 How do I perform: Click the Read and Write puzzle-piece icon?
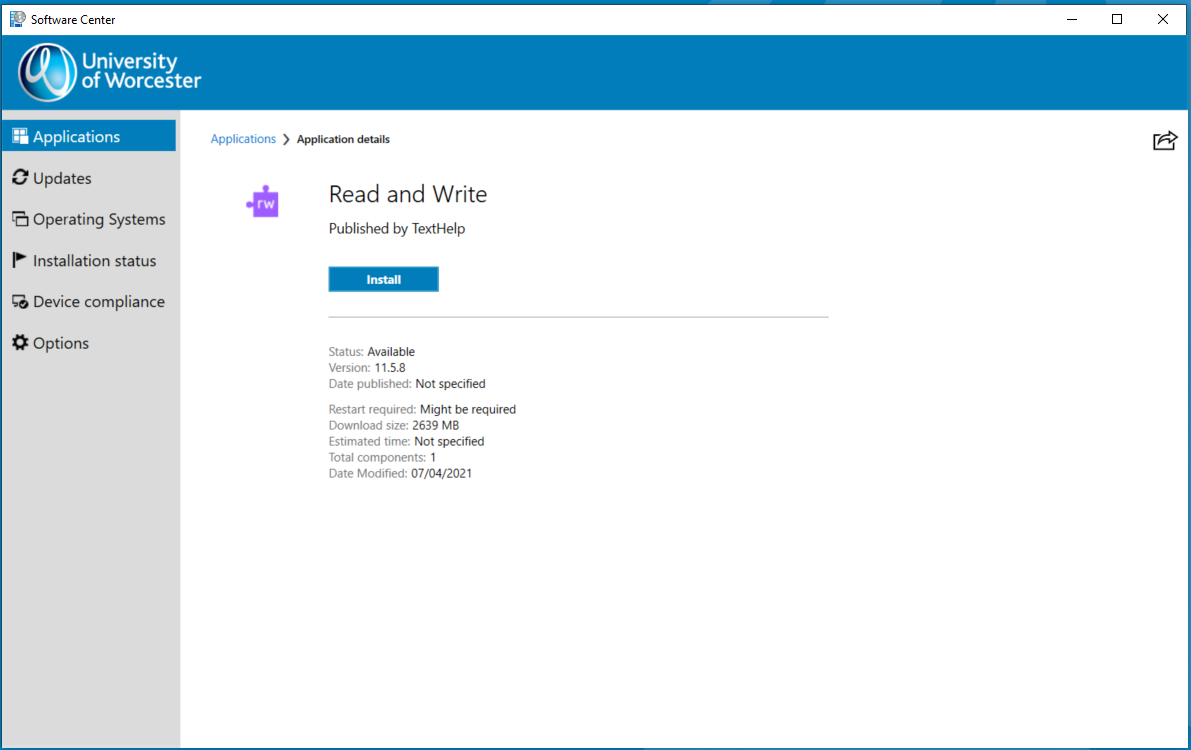(x=262, y=201)
